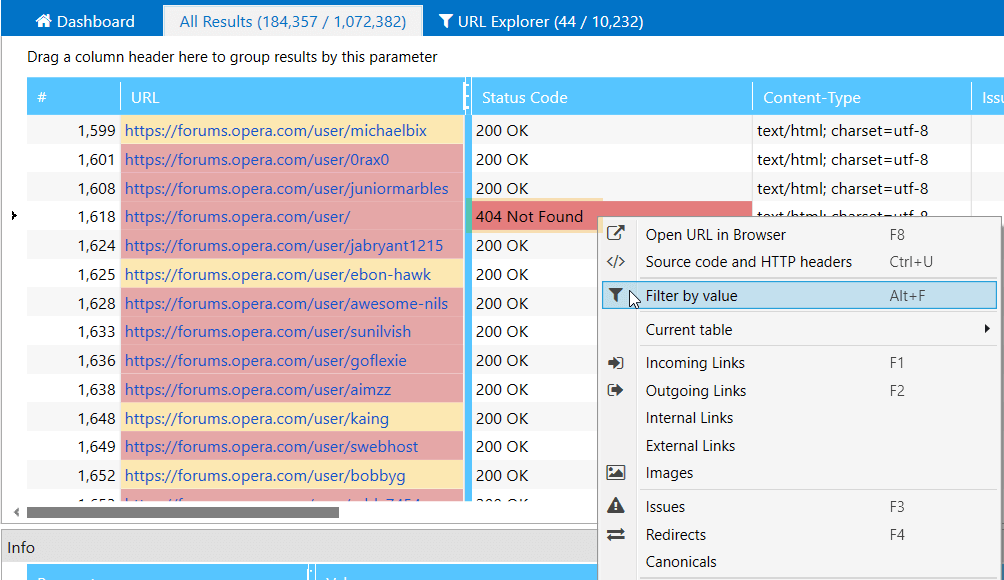
Task: Click the URL Explorer funnel icon
Action: tap(446, 22)
